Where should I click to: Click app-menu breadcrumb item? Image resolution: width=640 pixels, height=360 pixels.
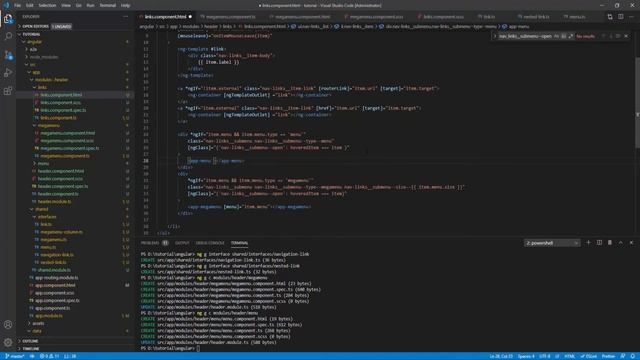tap(516, 27)
